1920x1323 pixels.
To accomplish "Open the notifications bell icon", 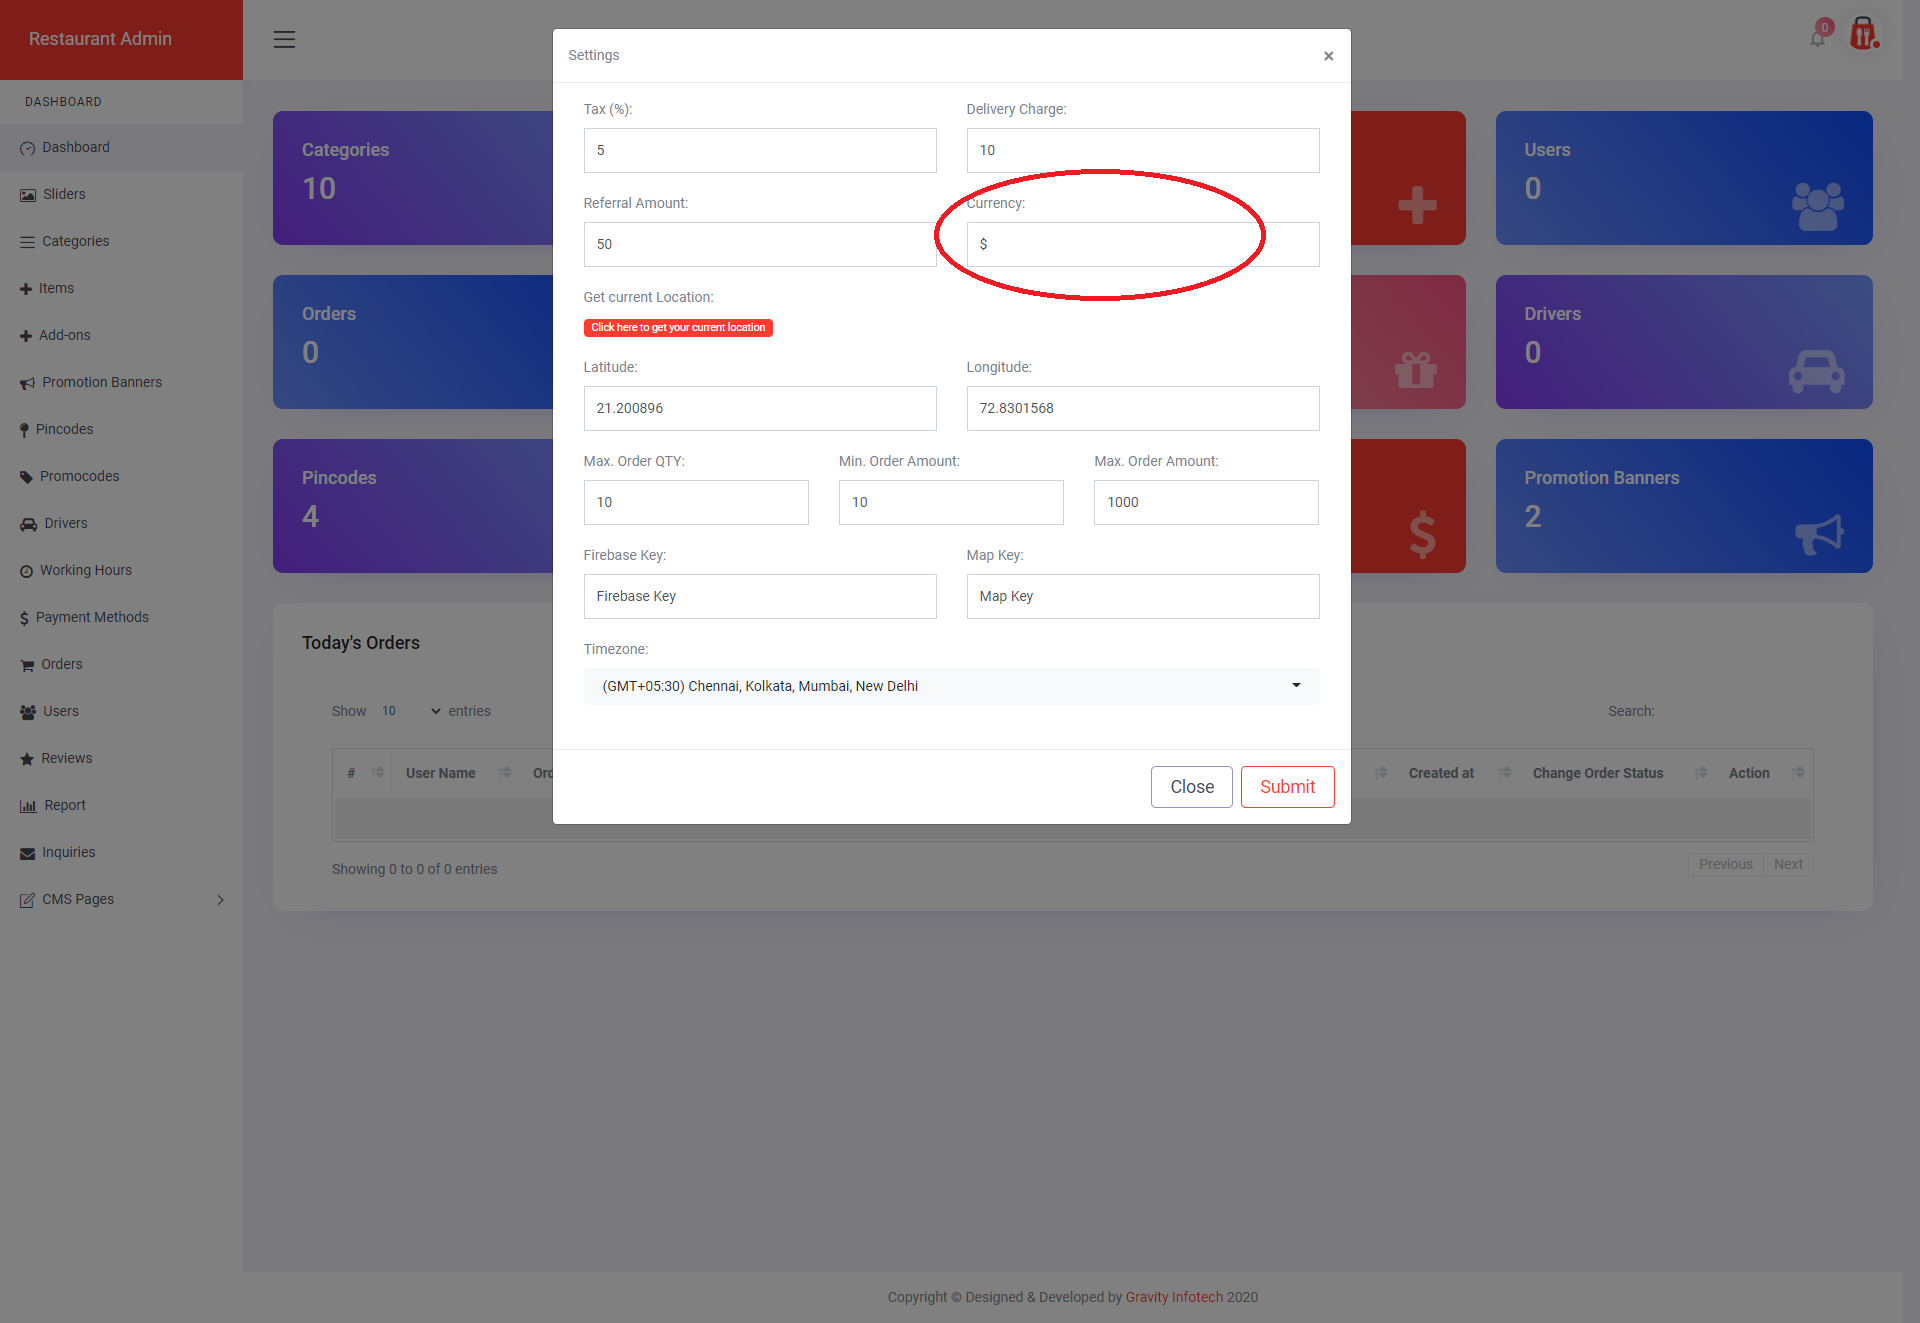I will [x=1817, y=38].
